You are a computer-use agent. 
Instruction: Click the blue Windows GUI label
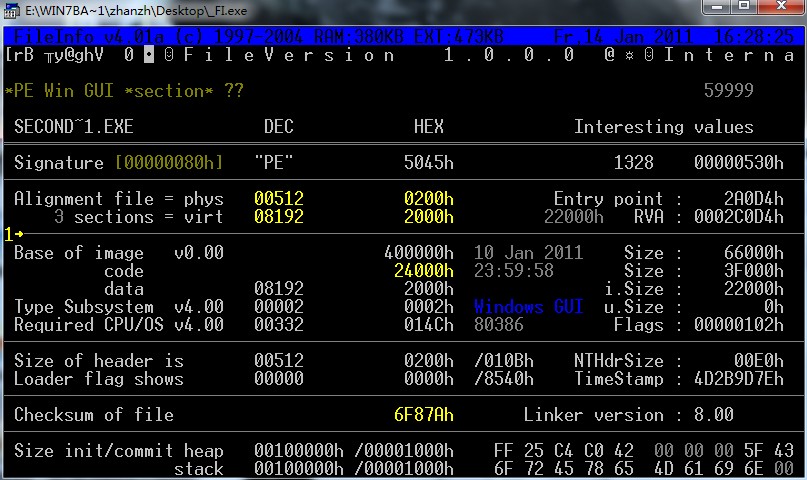pos(529,307)
